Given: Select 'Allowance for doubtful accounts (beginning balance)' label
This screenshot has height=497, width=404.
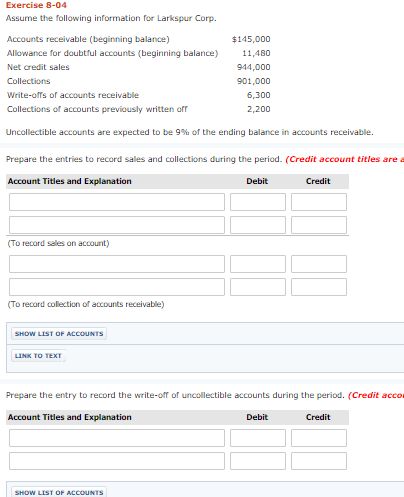Looking at the screenshot, I should pyautogui.click(x=113, y=53).
